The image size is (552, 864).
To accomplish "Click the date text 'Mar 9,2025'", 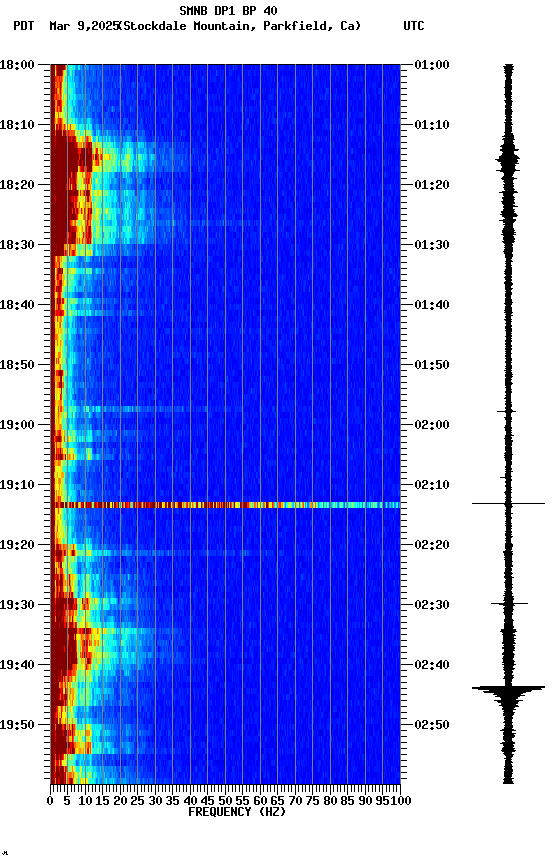I will click(84, 26).
